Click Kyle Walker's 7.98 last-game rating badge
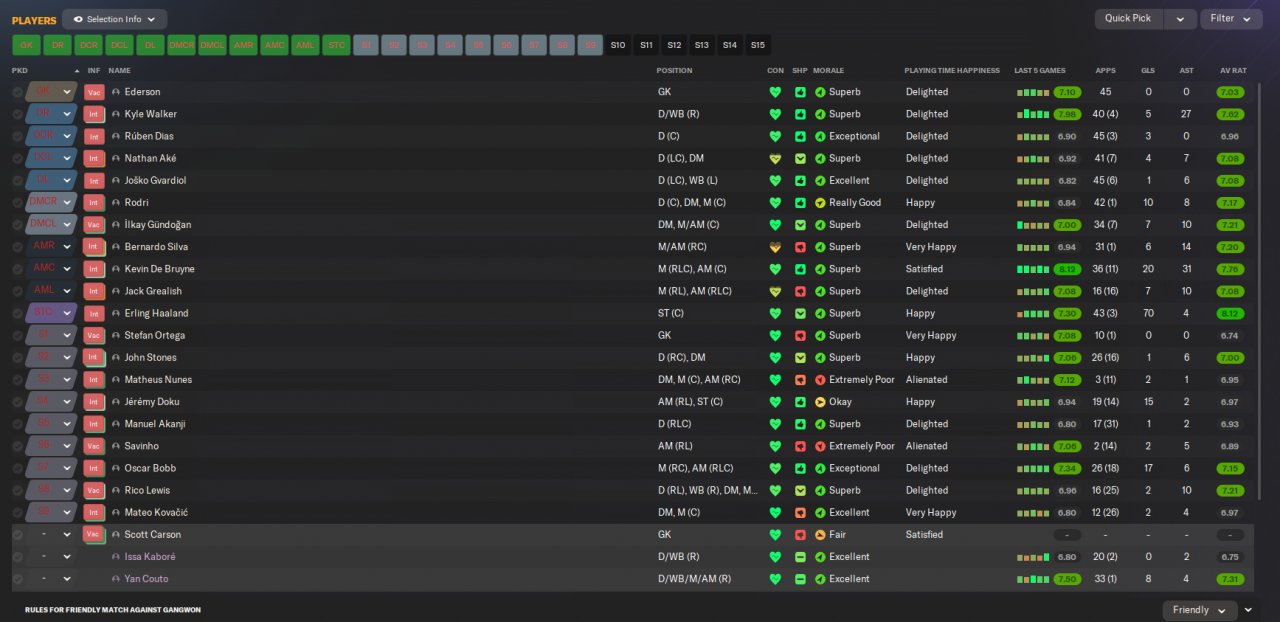This screenshot has height=622, width=1280. [1067, 114]
